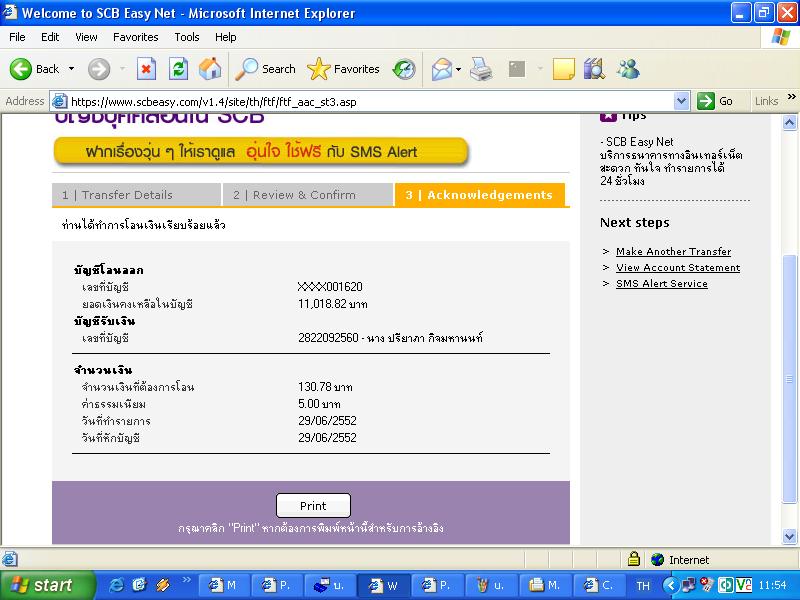Screen dimensions: 800x600
Task: Open the View menu
Action: pyautogui.click(x=86, y=37)
